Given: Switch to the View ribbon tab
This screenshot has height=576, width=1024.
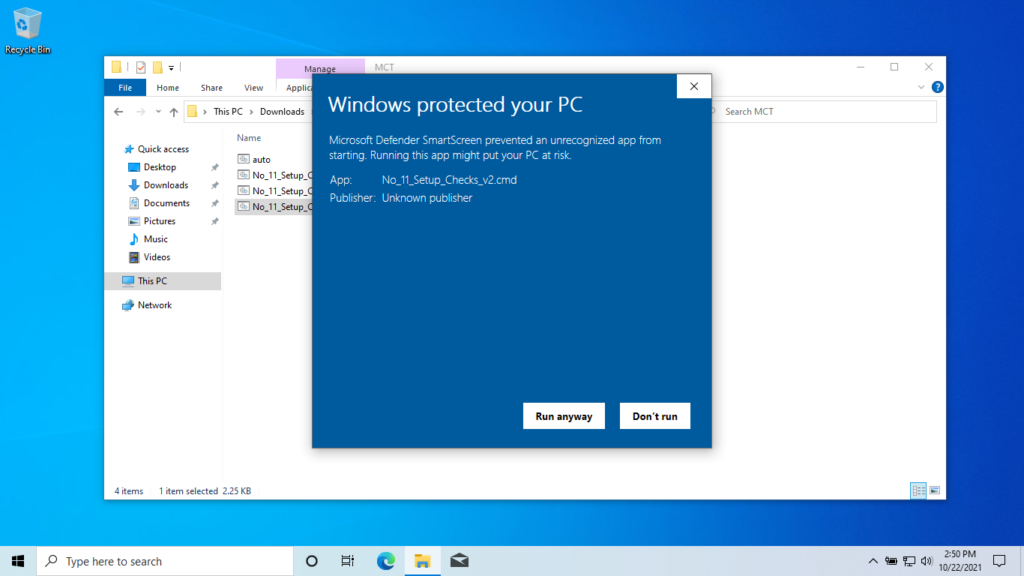Looking at the screenshot, I should [x=254, y=87].
